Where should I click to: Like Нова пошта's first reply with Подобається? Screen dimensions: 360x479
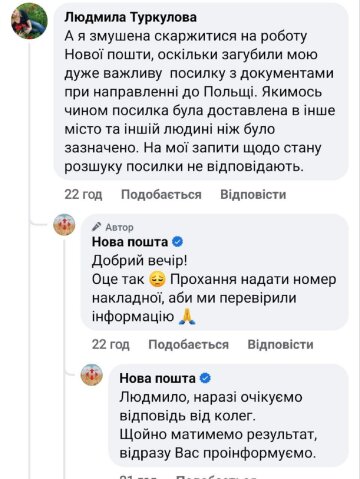(x=188, y=344)
